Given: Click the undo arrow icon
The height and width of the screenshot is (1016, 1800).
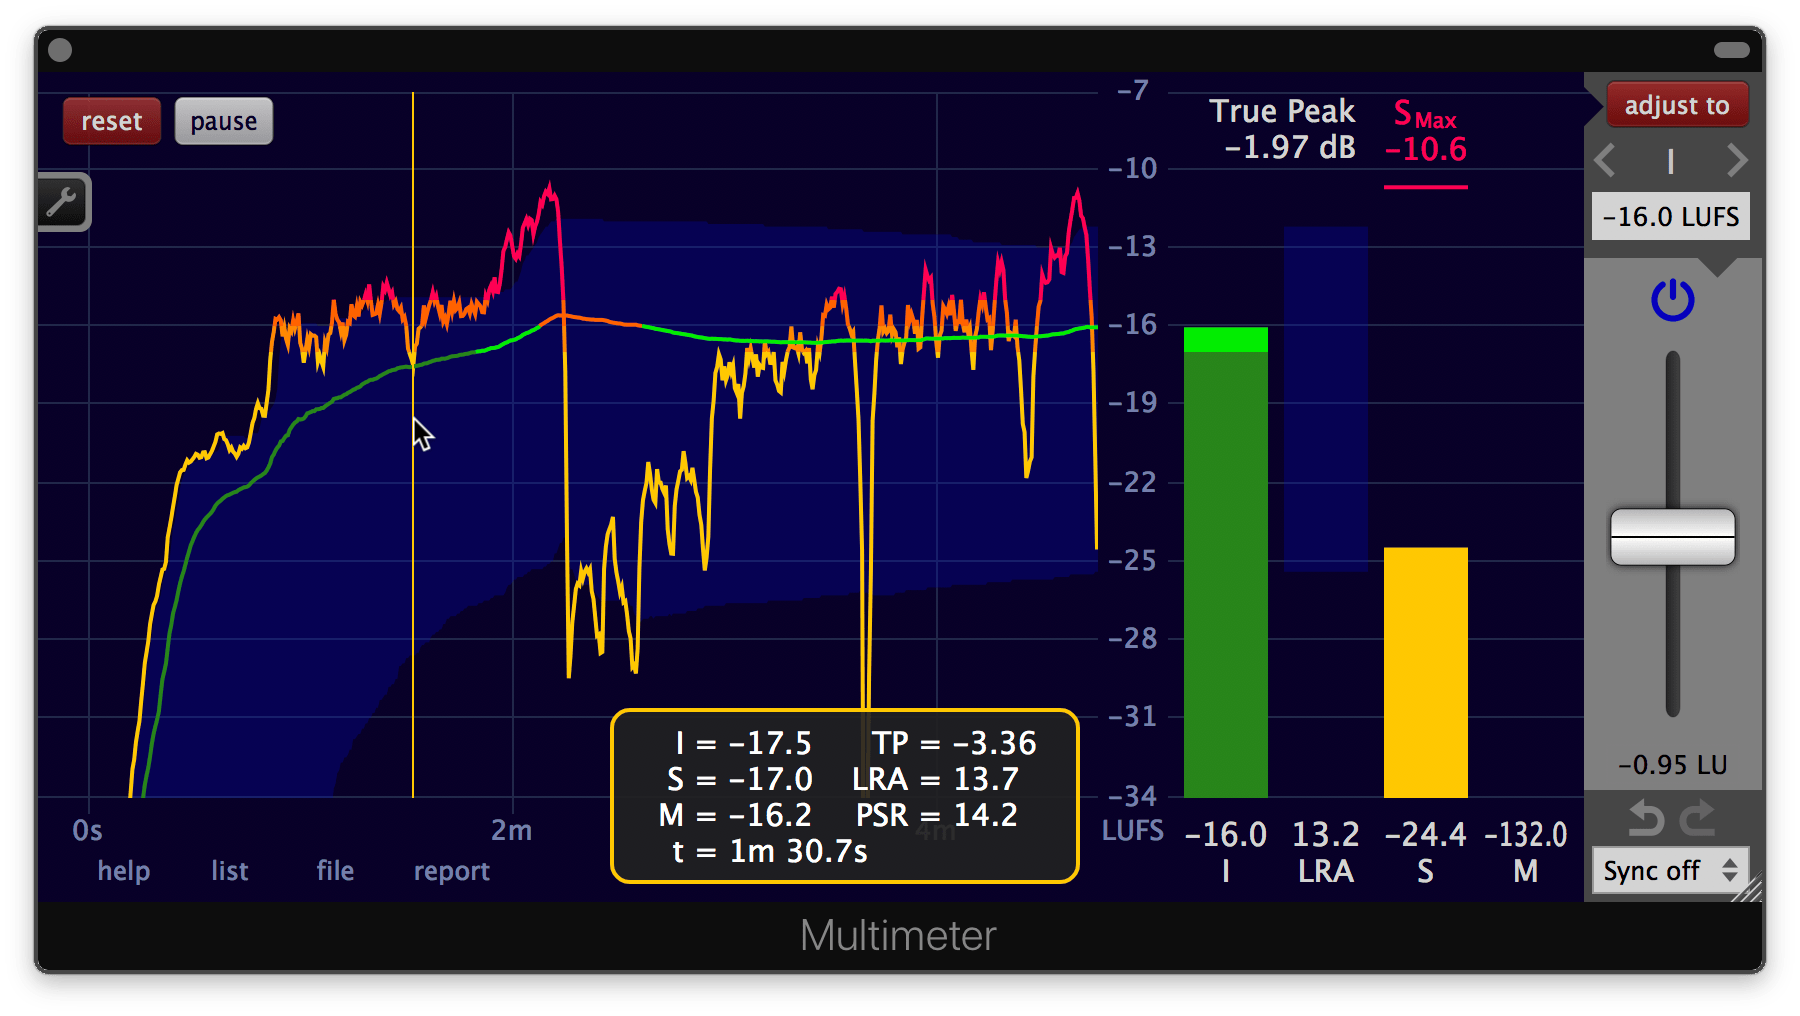Looking at the screenshot, I should pos(1645,819).
